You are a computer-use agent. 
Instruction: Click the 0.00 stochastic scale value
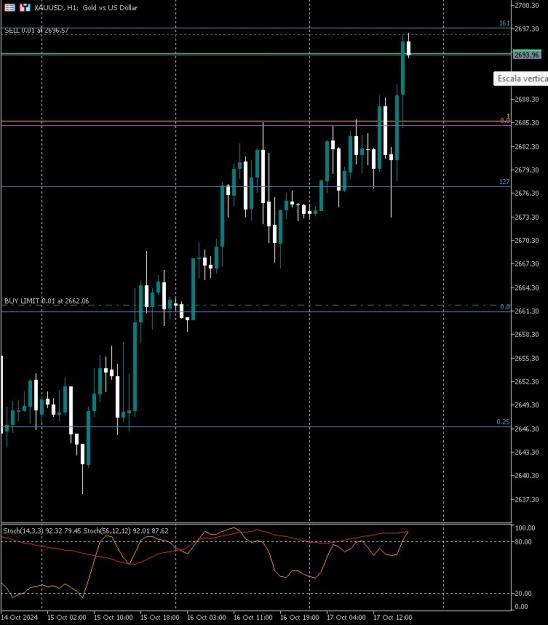tap(522, 607)
